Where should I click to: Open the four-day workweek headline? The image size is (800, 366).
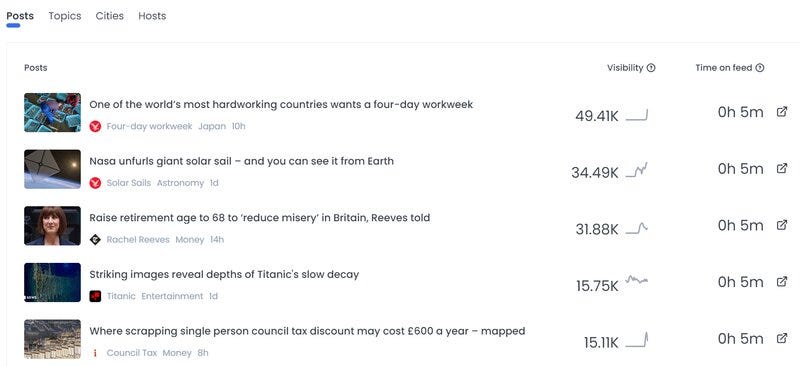point(281,105)
